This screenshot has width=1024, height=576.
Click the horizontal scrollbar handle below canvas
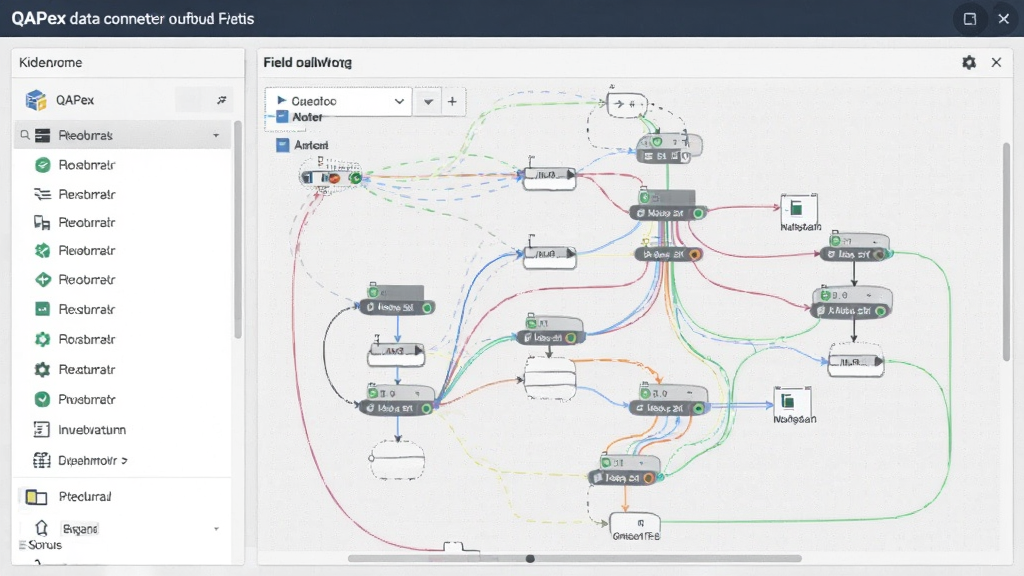pyautogui.click(x=530, y=558)
